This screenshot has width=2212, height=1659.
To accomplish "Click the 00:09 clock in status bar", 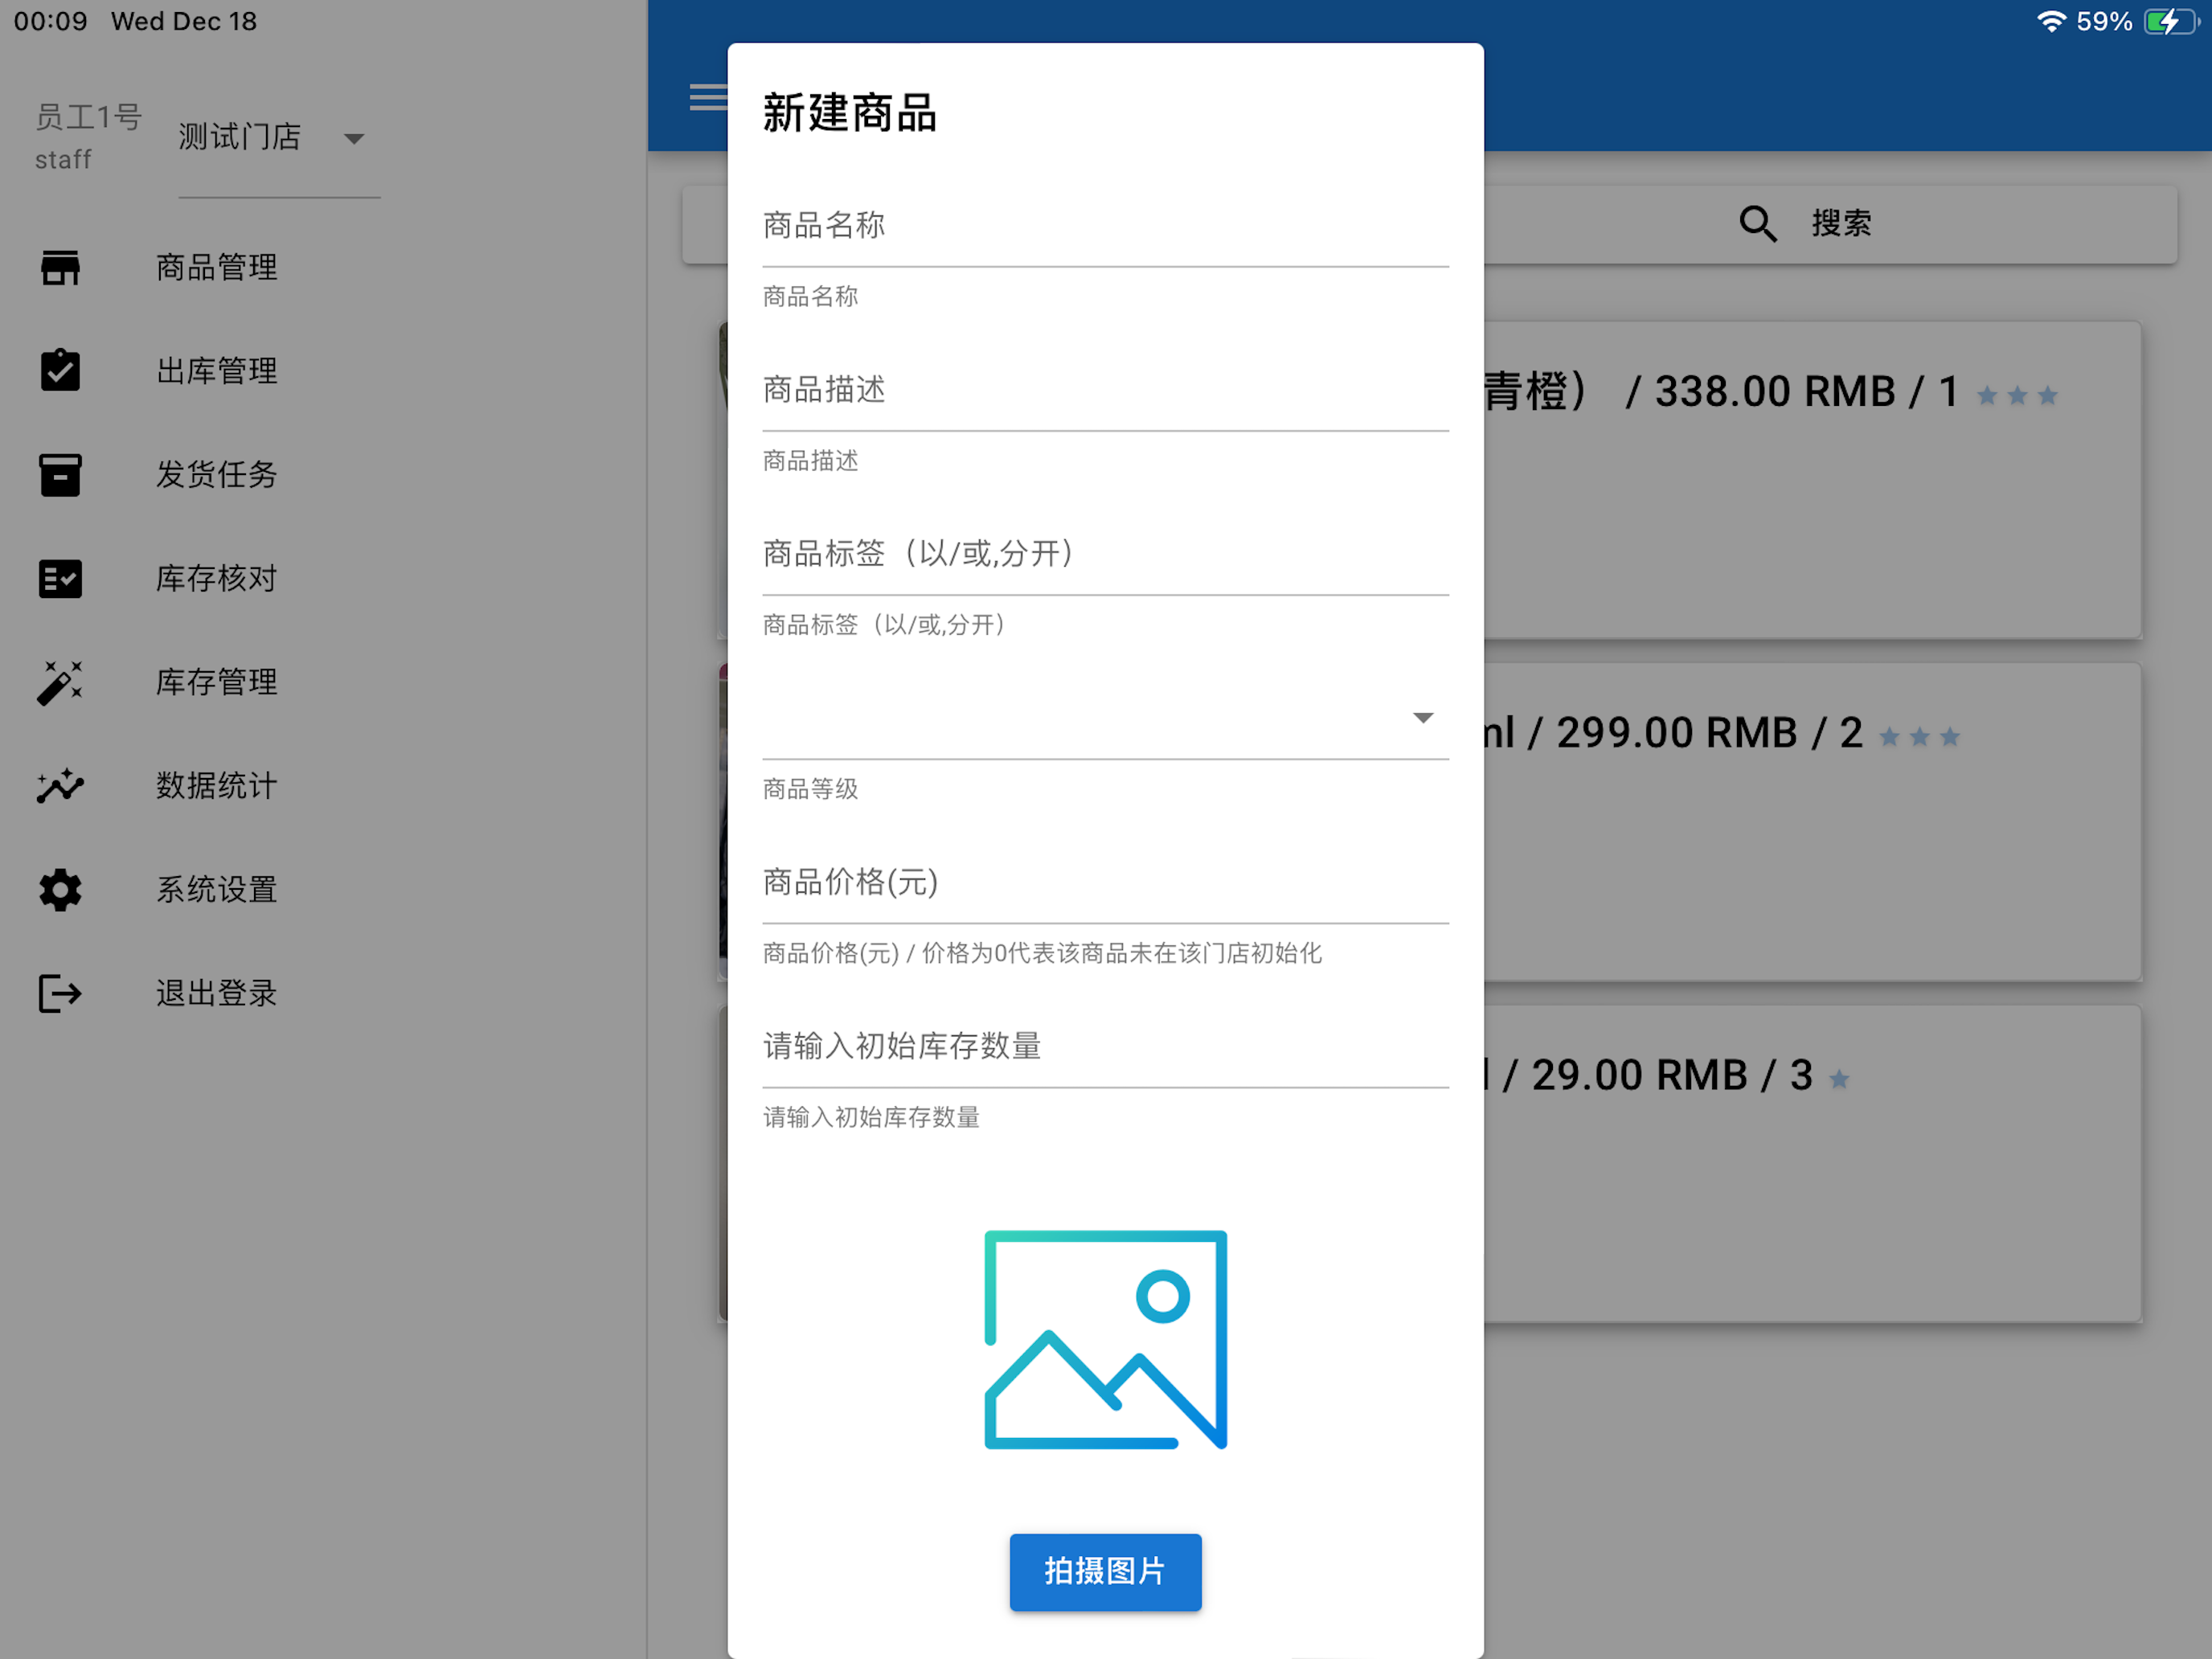I will coord(51,21).
